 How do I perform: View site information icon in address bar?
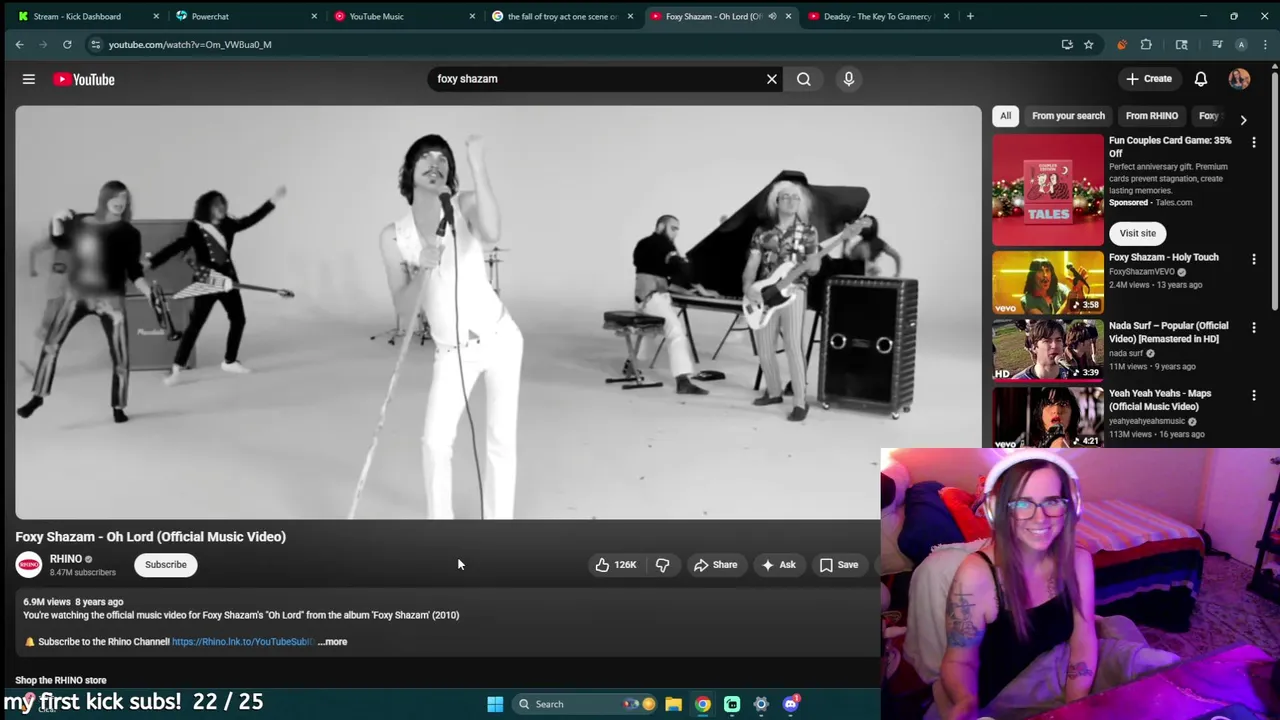pyautogui.click(x=95, y=44)
